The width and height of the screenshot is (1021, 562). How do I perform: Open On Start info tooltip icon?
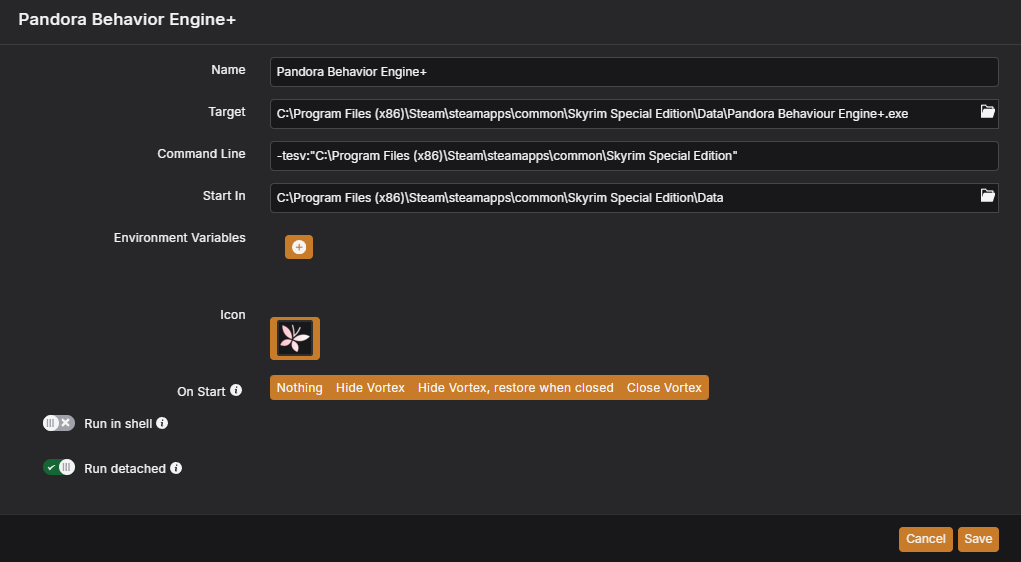coord(236,390)
